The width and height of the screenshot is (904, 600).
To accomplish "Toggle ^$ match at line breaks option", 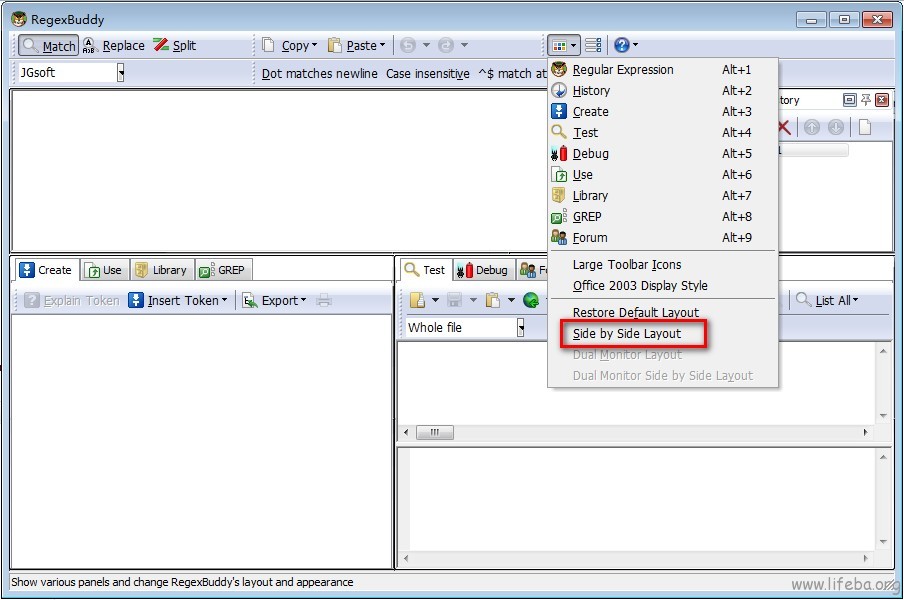I will tap(512, 74).
